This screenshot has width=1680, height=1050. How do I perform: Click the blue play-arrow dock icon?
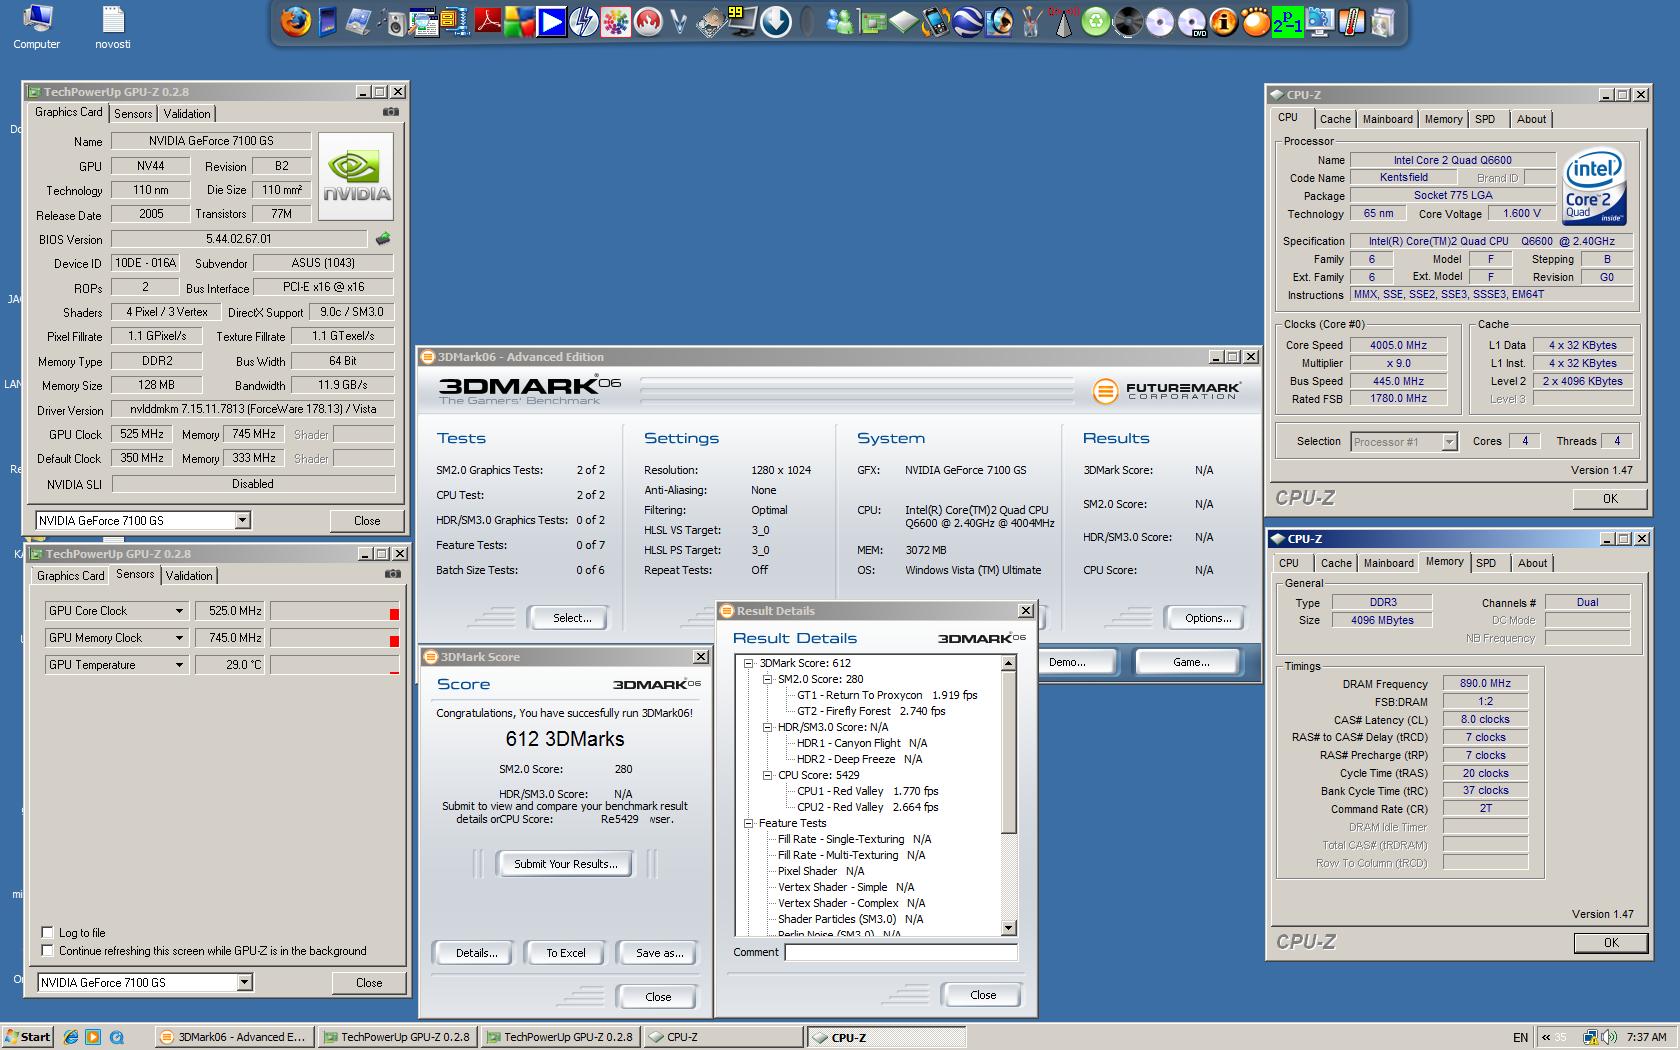tap(552, 22)
